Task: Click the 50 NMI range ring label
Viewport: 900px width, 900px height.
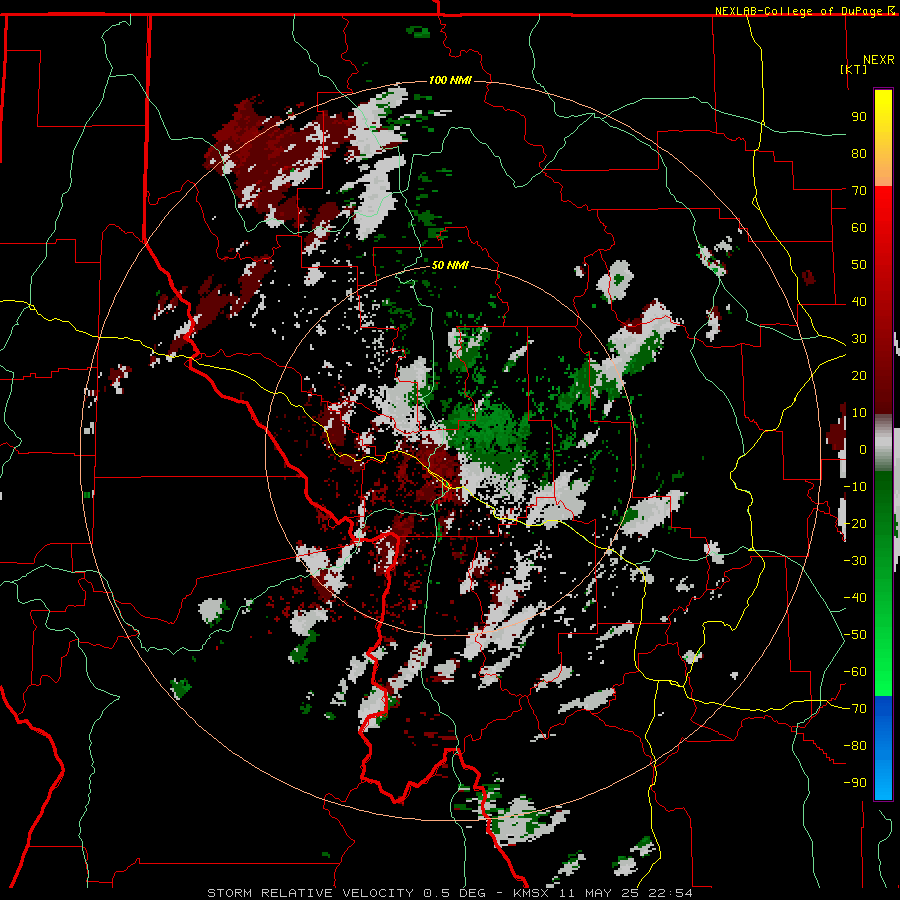Action: [x=450, y=265]
